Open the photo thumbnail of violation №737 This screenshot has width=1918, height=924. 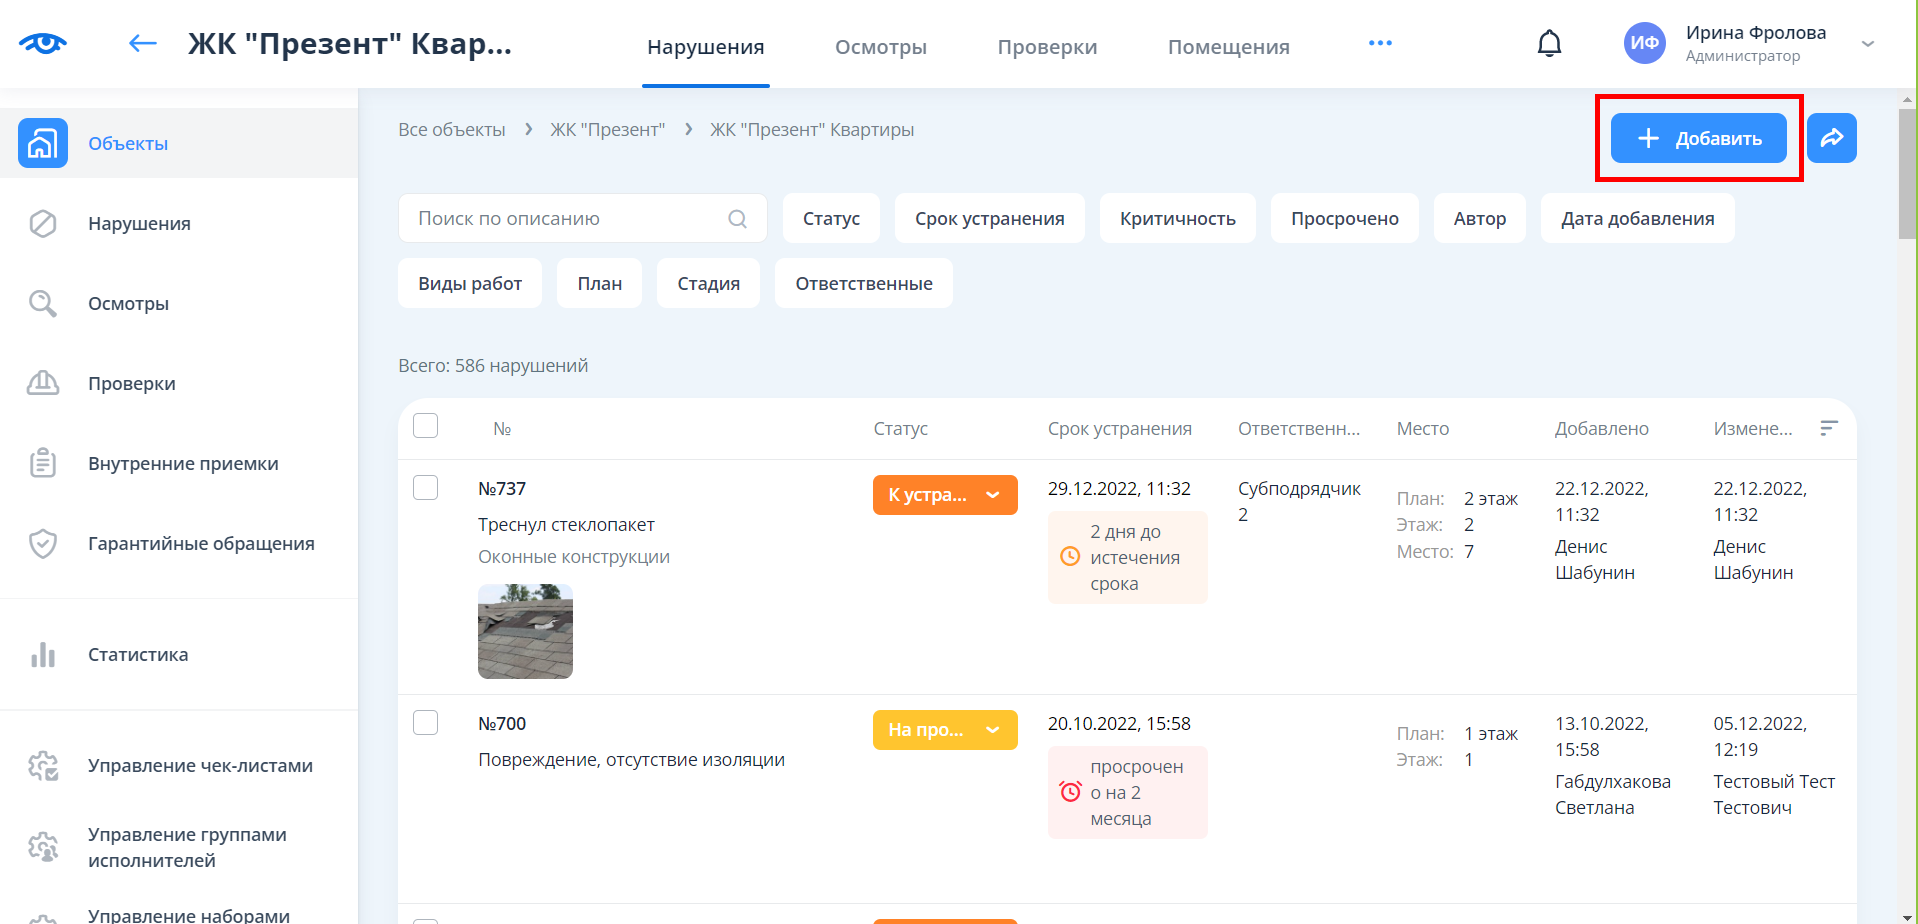tap(525, 631)
